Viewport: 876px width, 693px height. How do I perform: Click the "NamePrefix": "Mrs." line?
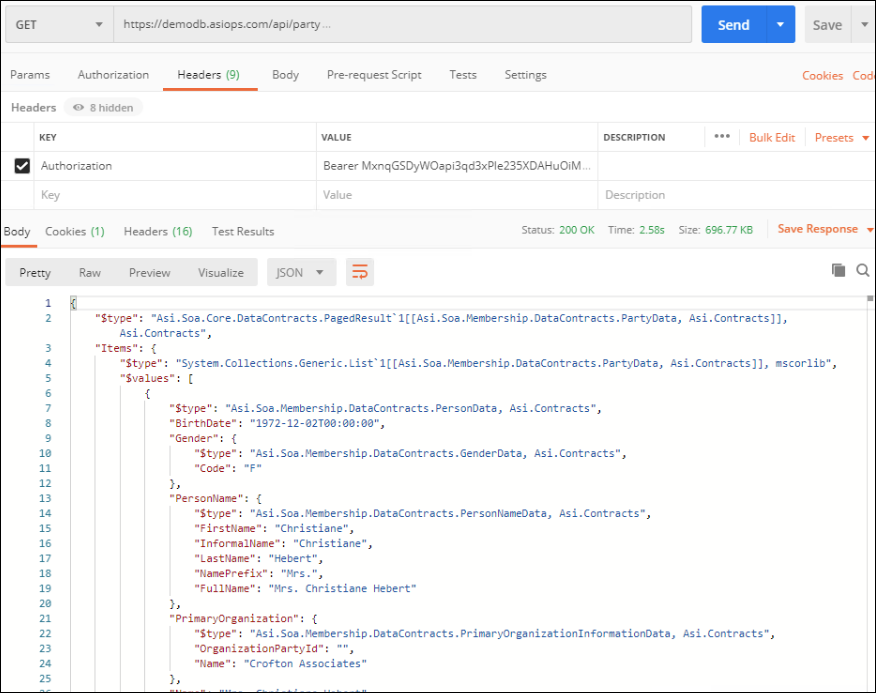click(x=258, y=573)
